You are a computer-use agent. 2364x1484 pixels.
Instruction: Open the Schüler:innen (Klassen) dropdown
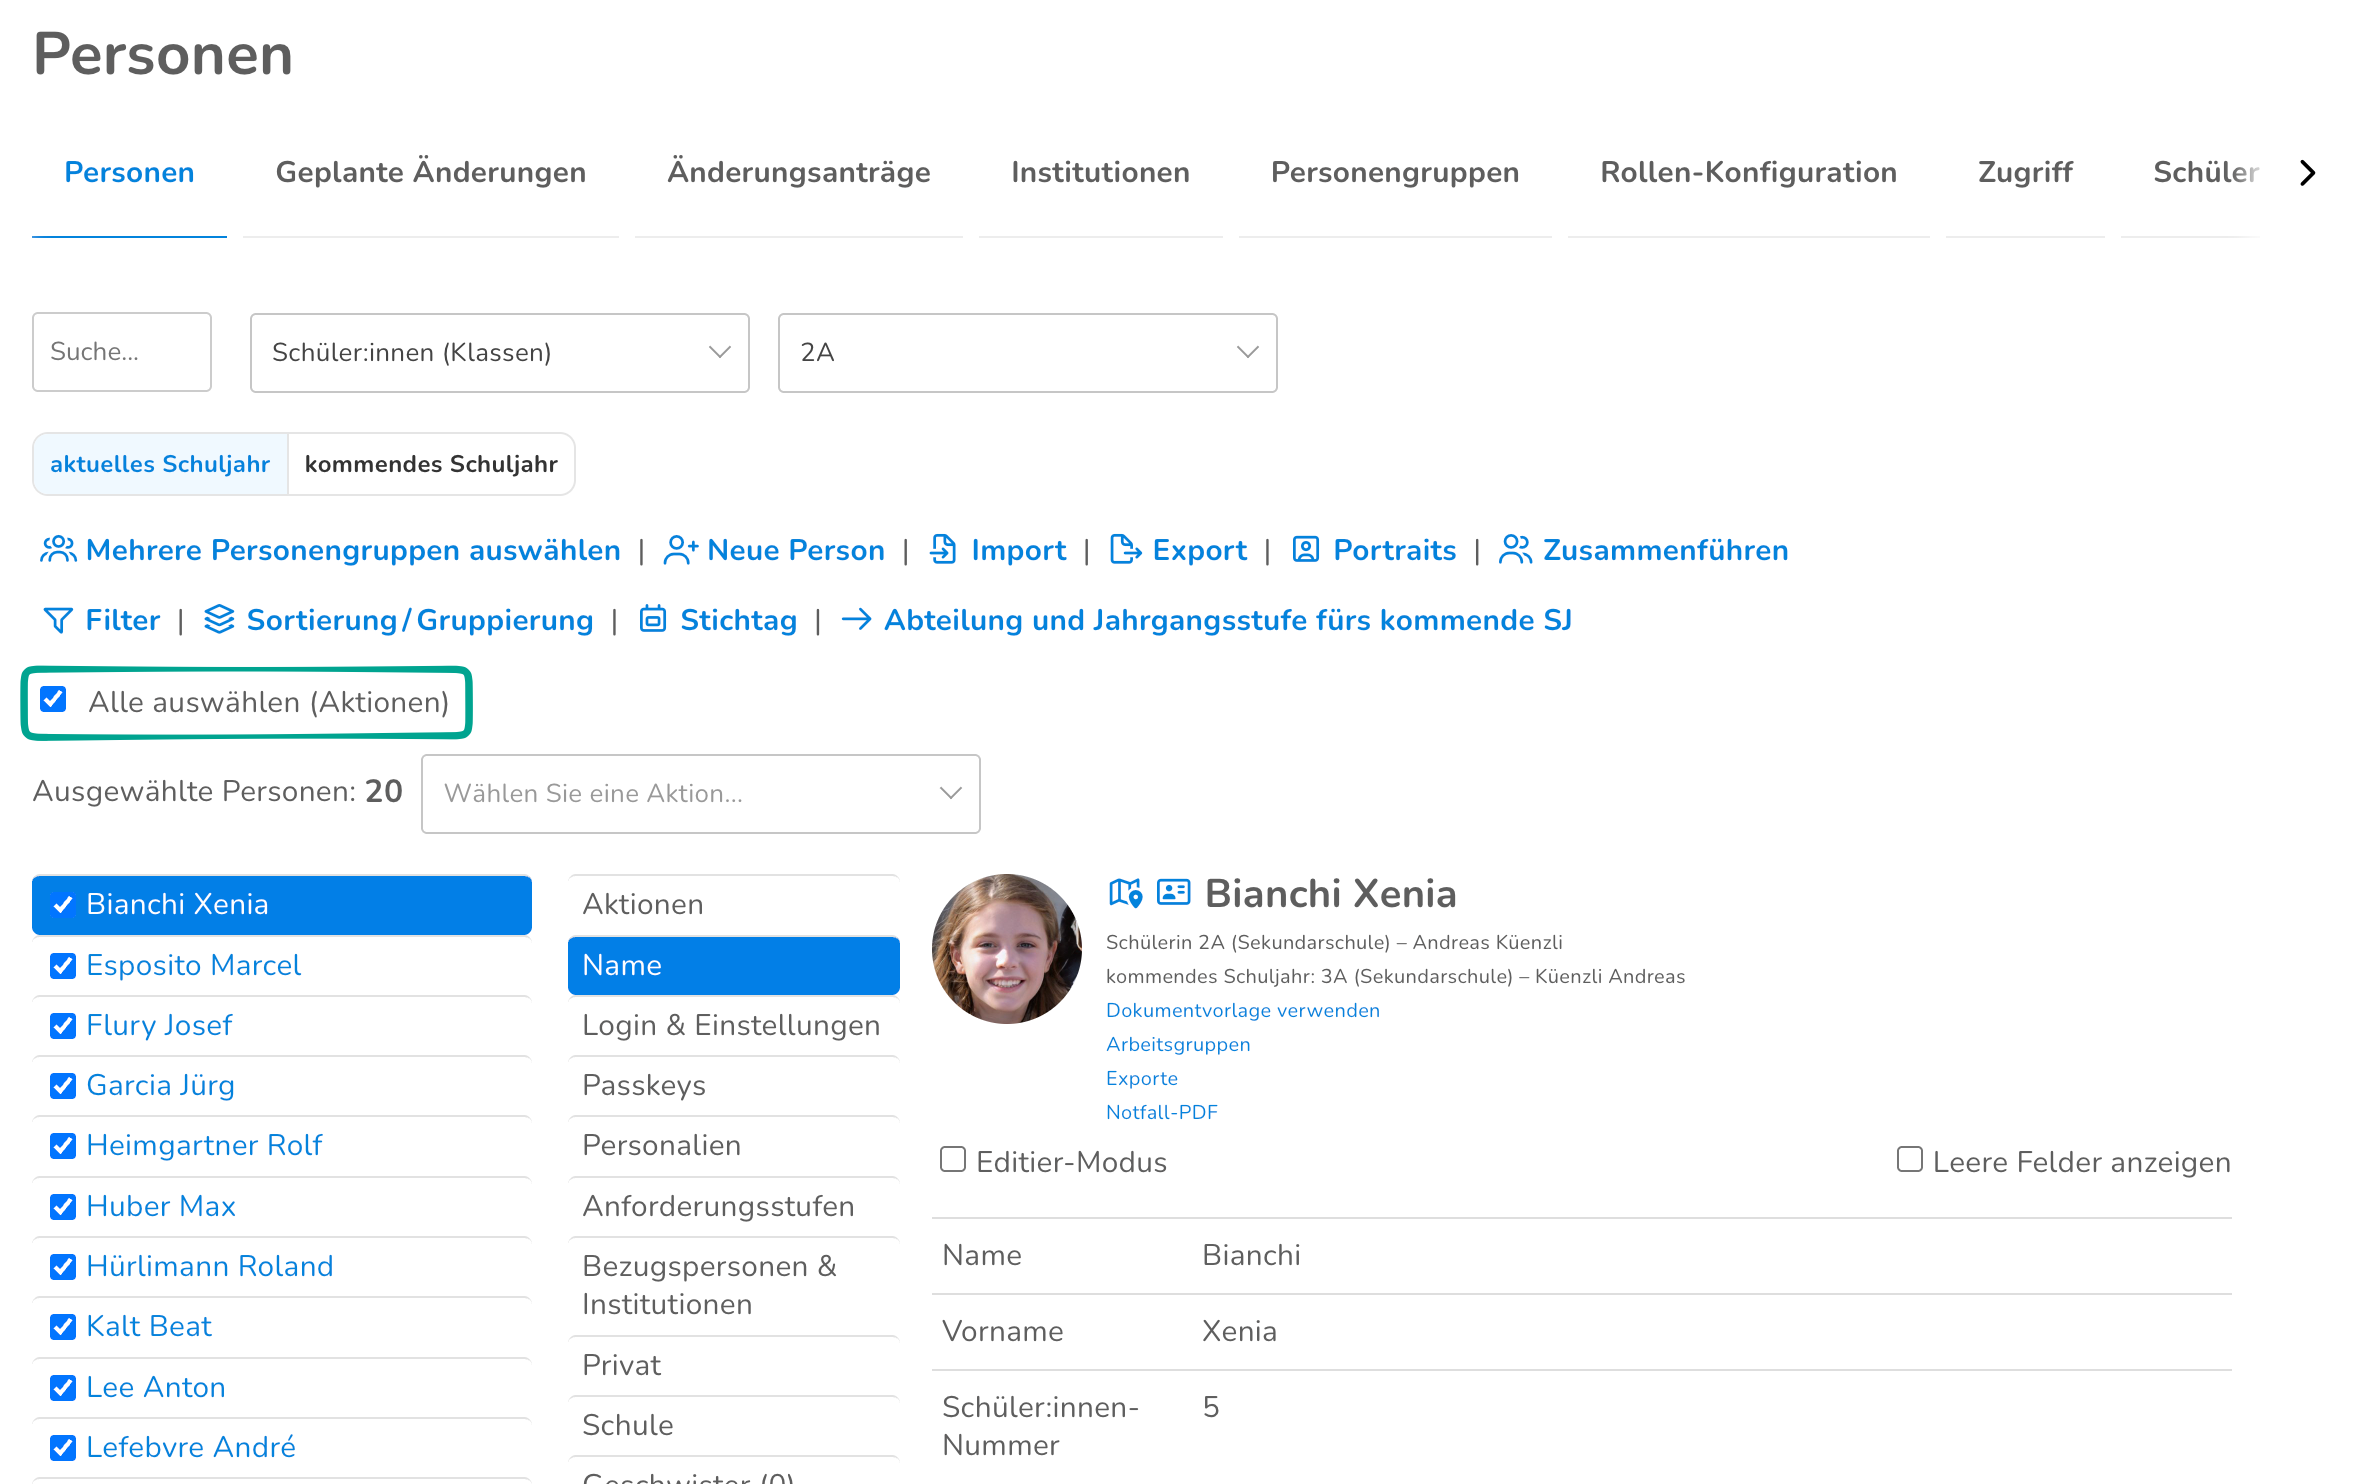point(499,352)
